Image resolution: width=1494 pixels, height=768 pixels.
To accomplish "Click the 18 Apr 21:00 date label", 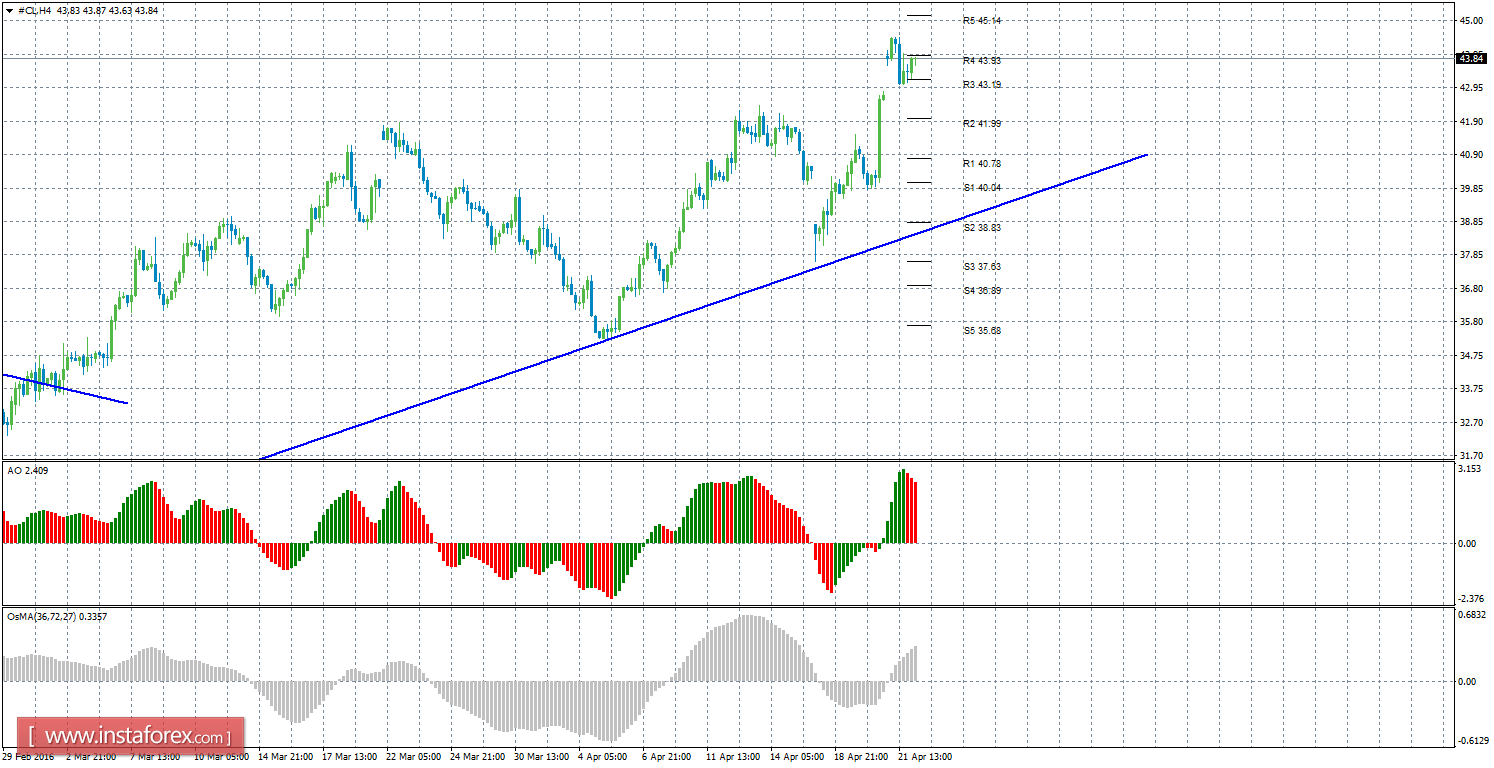I will click(863, 757).
